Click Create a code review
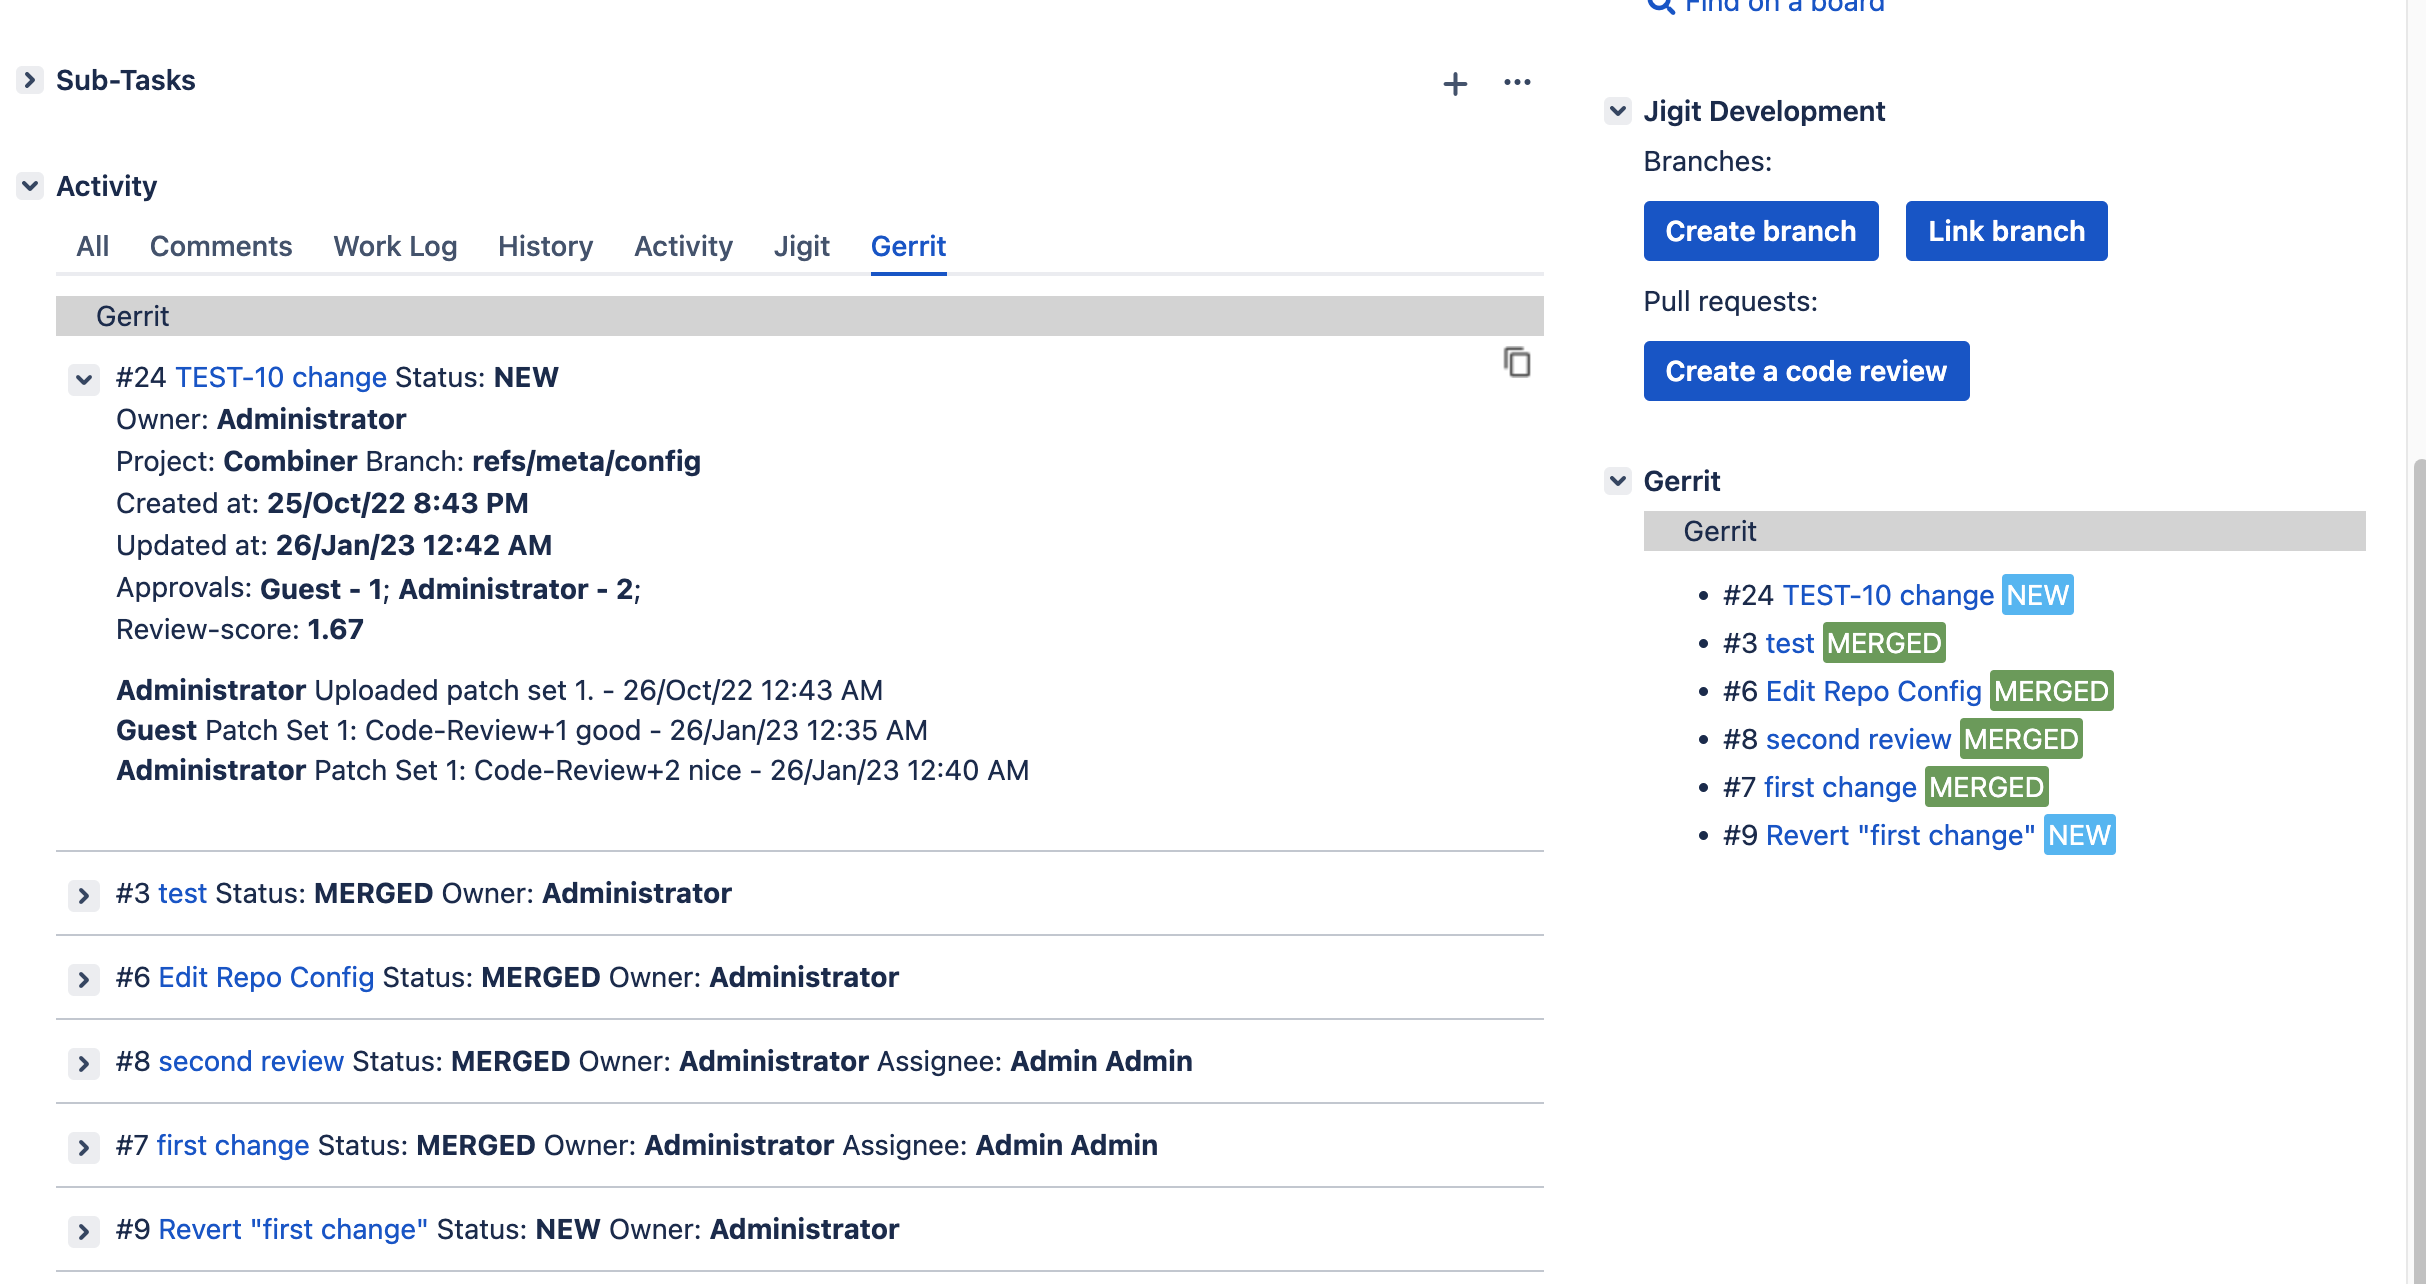Screen dimensions: 2426x1284 click(x=1805, y=370)
